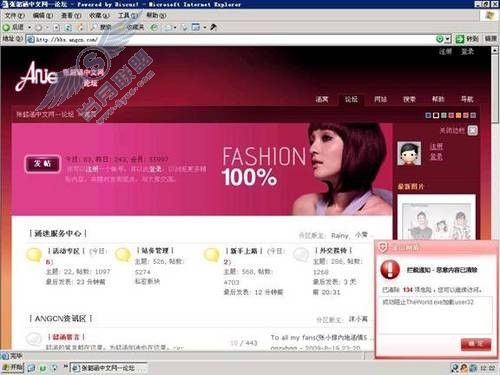Choose the white-outlined theme color swatch

point(436,115)
